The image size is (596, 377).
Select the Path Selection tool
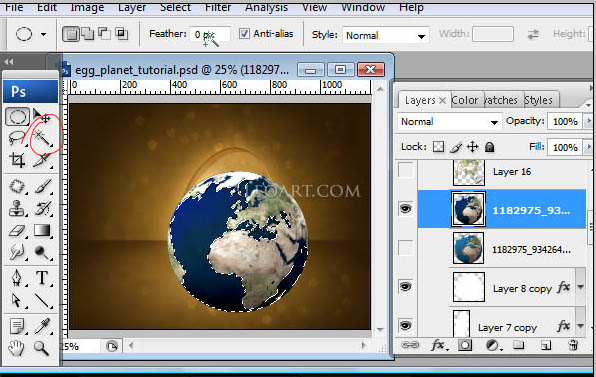coord(17,300)
